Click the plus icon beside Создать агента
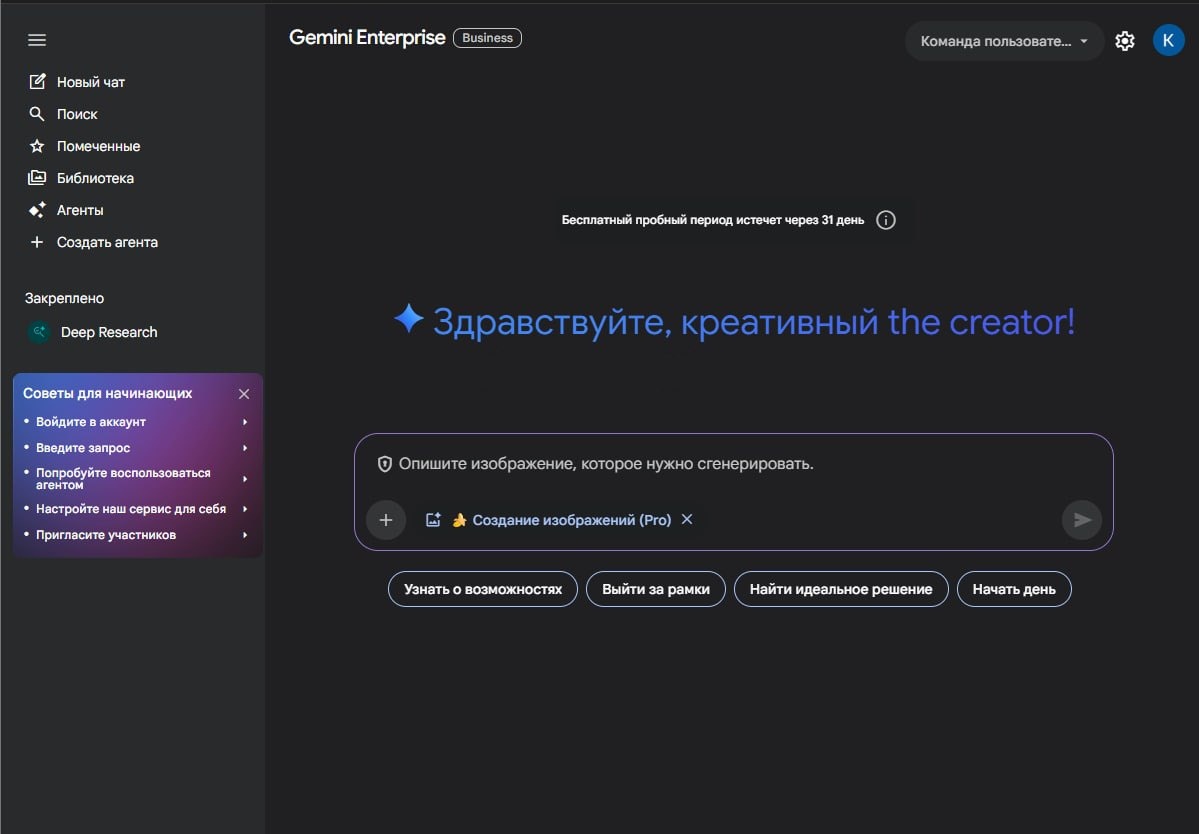1199x834 pixels. click(37, 242)
